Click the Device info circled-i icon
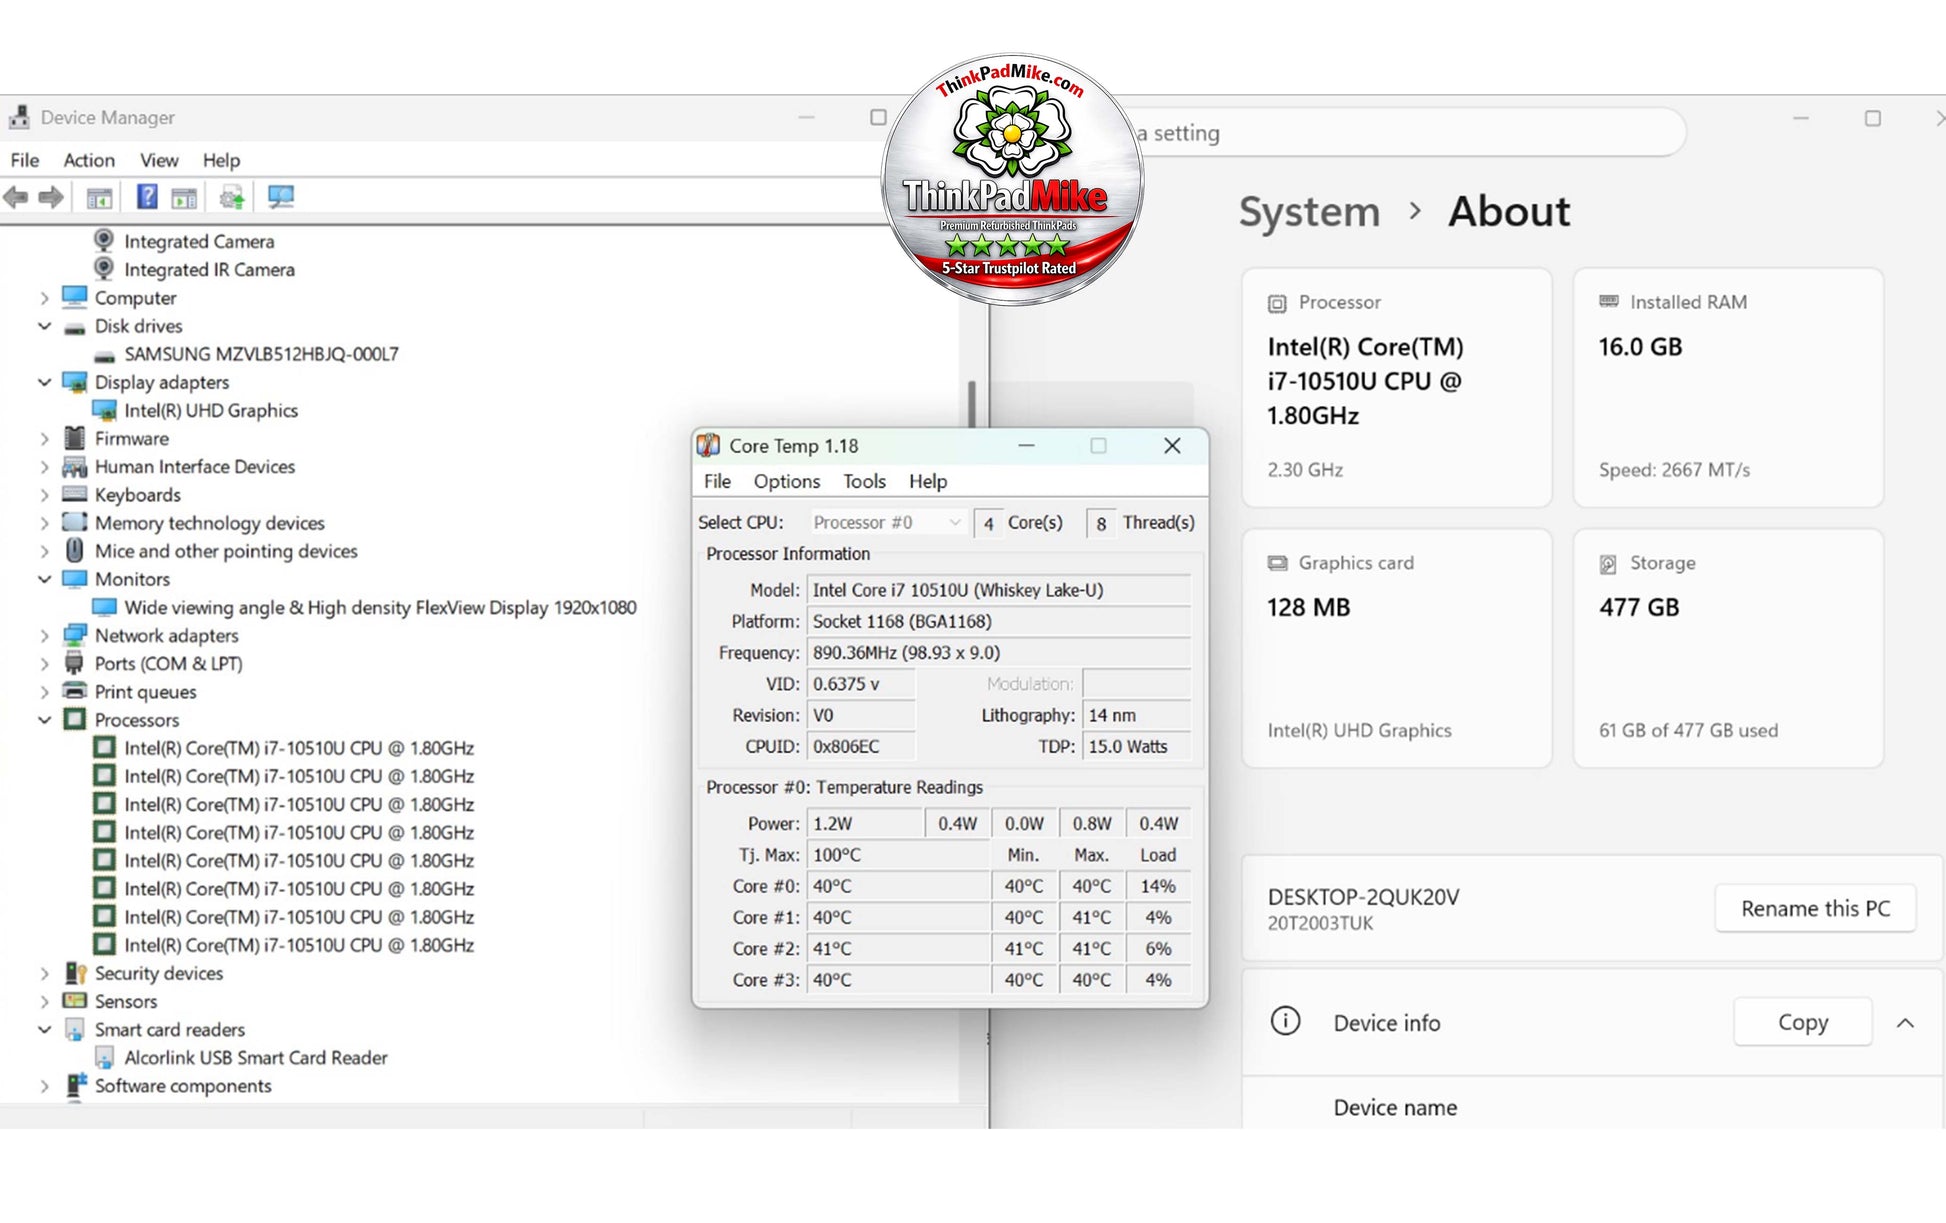Image resolution: width=1946 pixels, height=1223 pixels. [1285, 1021]
